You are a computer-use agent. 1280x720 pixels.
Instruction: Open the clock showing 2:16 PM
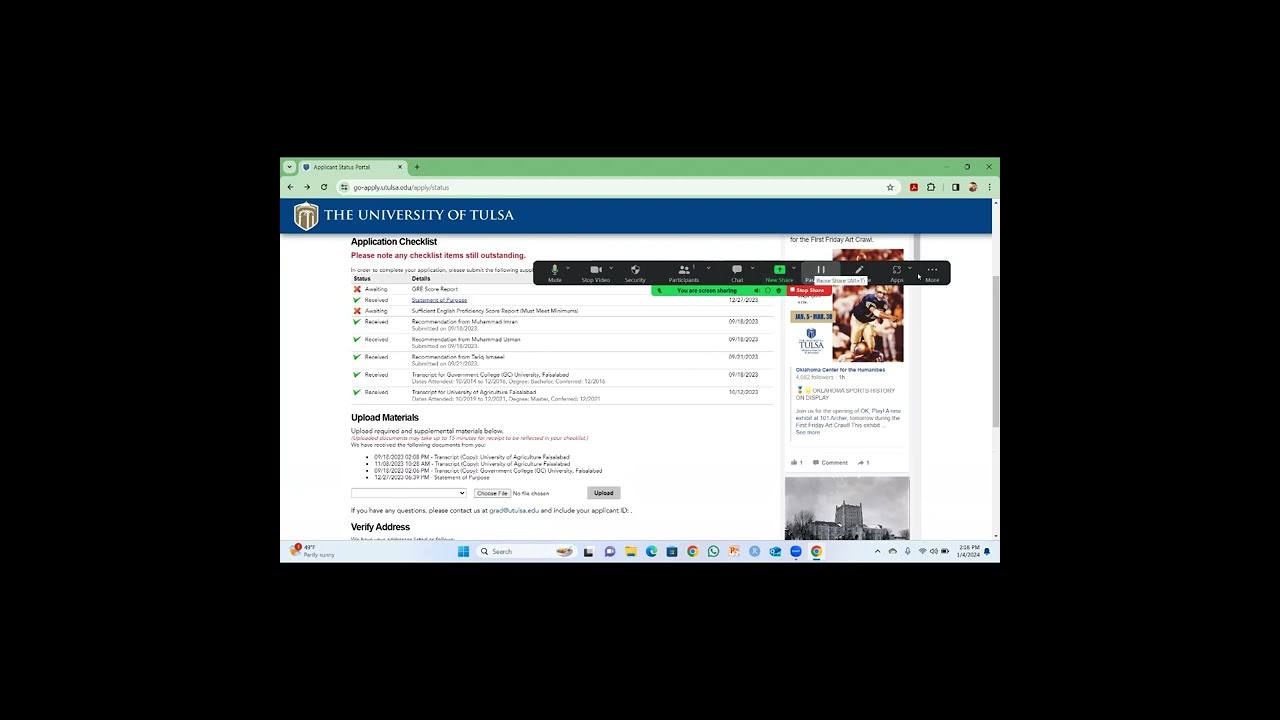click(x=967, y=551)
